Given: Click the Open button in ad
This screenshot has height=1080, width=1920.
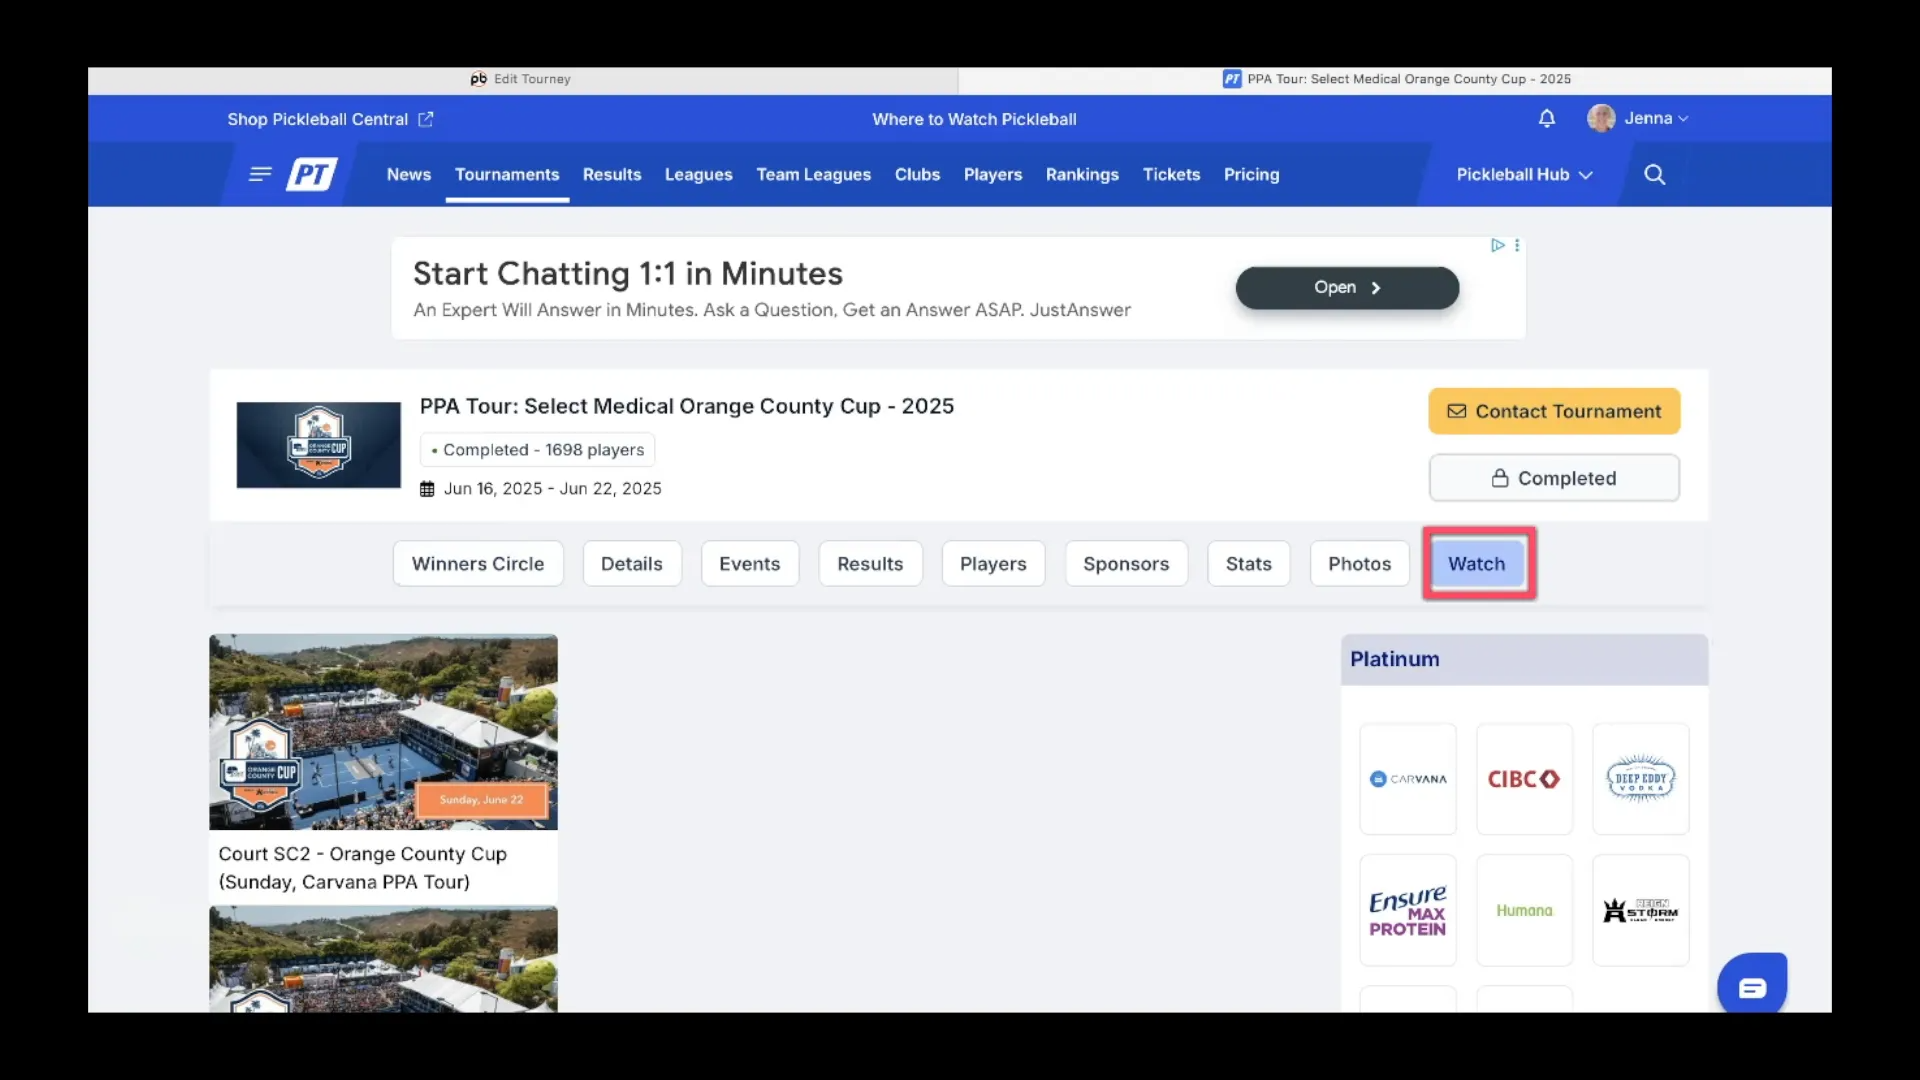Looking at the screenshot, I should [1346, 288].
